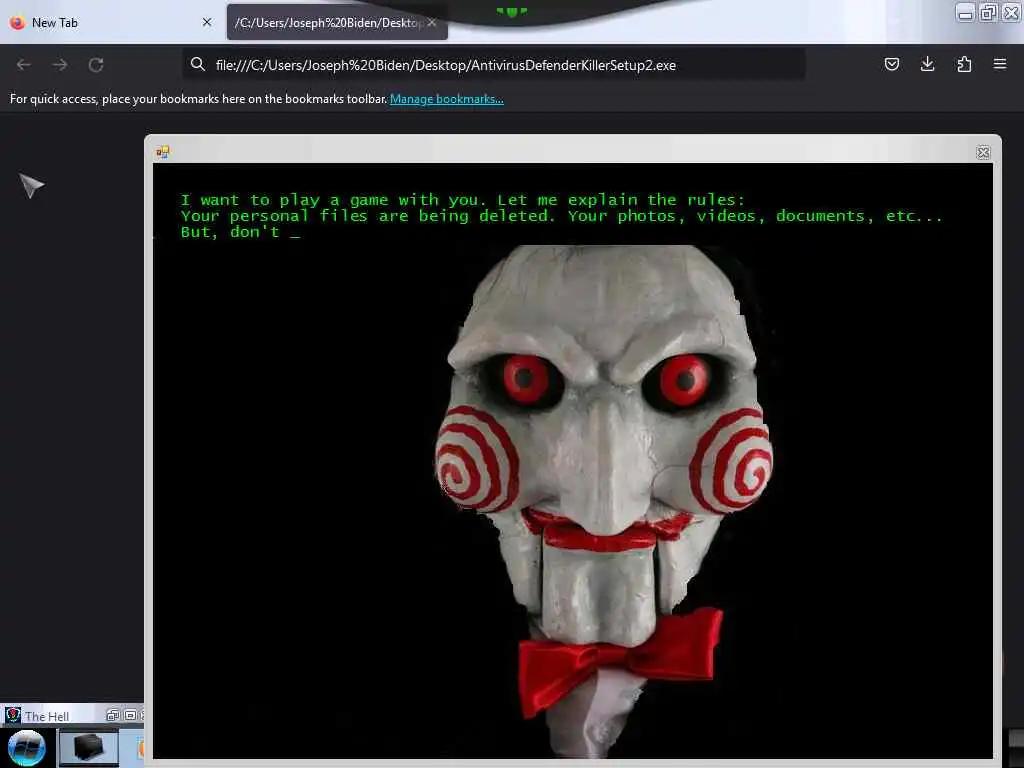
Task: Minimize the Firefox browser window
Action: click(965, 13)
